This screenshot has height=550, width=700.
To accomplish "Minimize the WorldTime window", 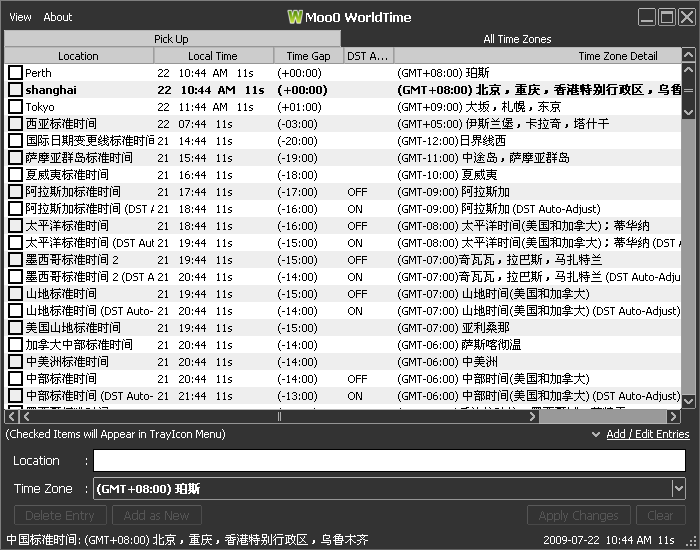I will click(646, 17).
